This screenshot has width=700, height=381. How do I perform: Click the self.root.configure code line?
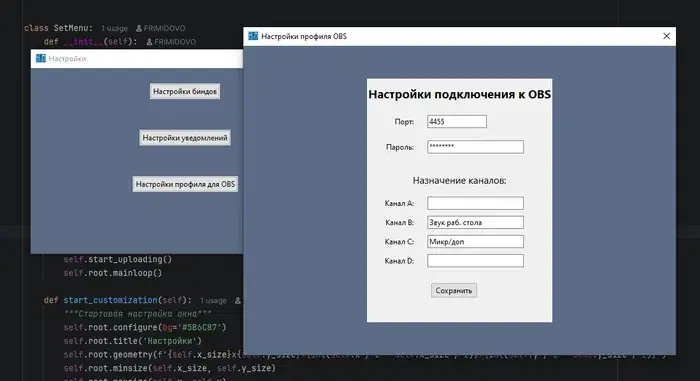[x=145, y=327]
